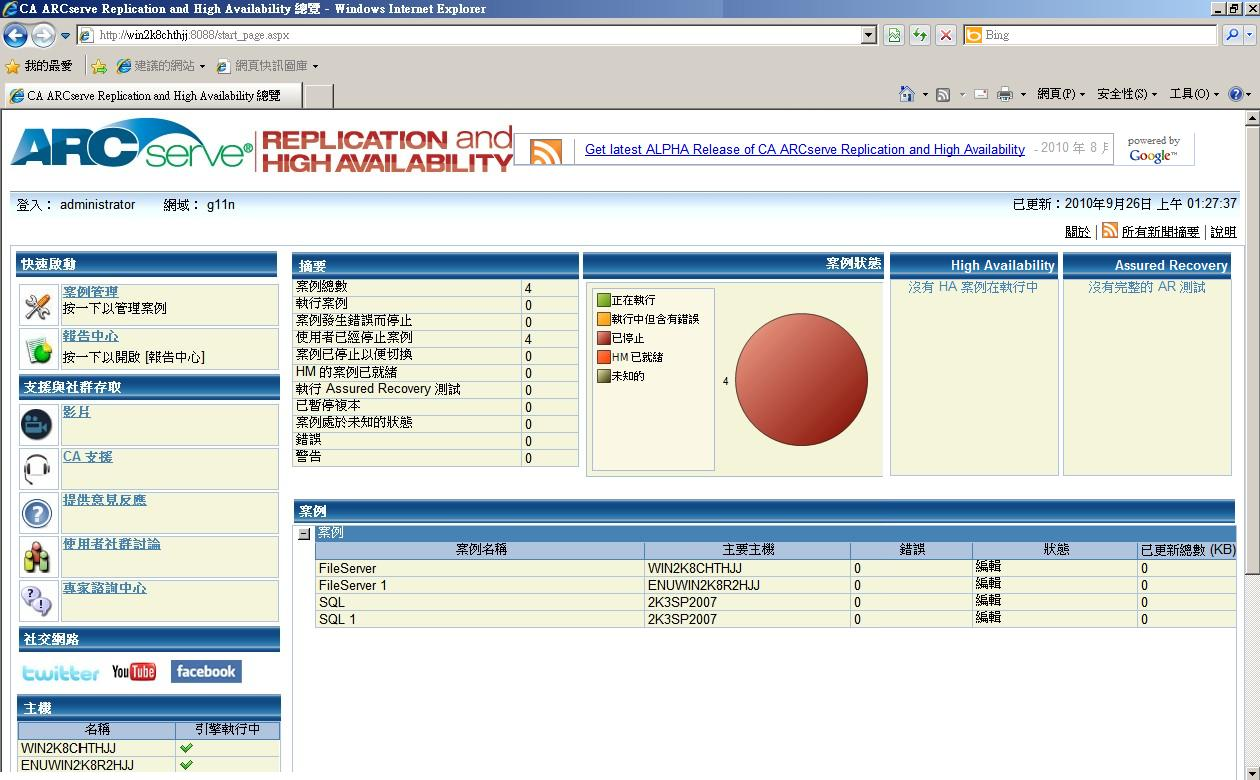Click the address bar URL field
Image resolution: width=1260 pixels, height=780 pixels.
469,35
